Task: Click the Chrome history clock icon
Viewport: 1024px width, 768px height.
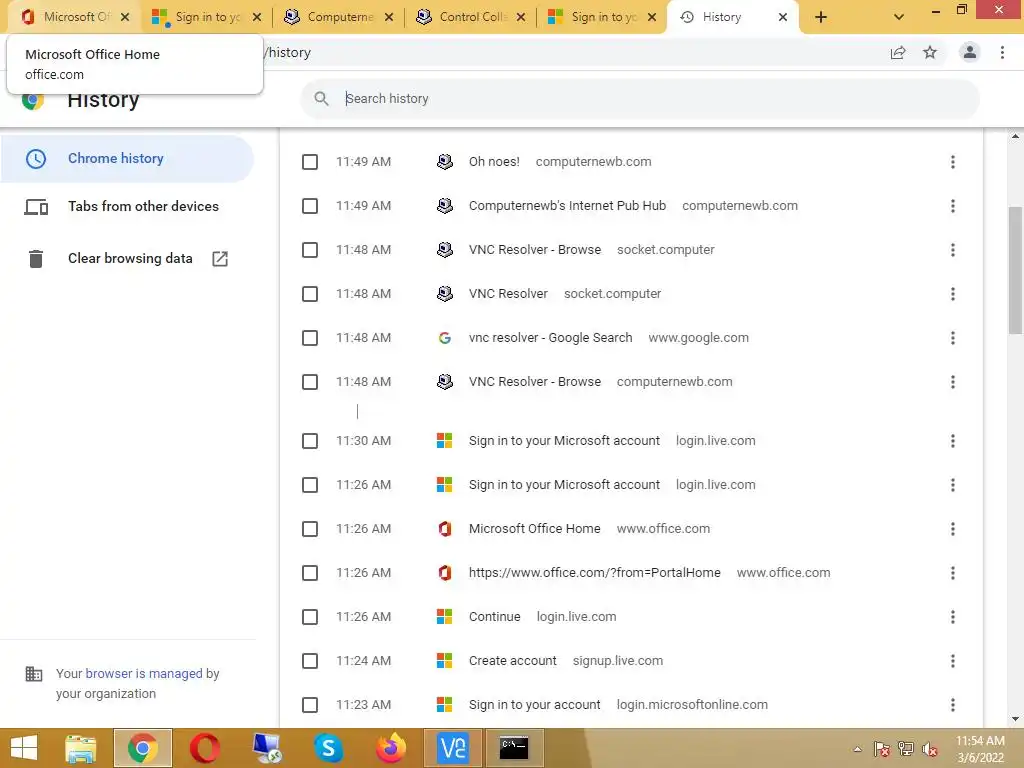Action: pyautogui.click(x=36, y=159)
